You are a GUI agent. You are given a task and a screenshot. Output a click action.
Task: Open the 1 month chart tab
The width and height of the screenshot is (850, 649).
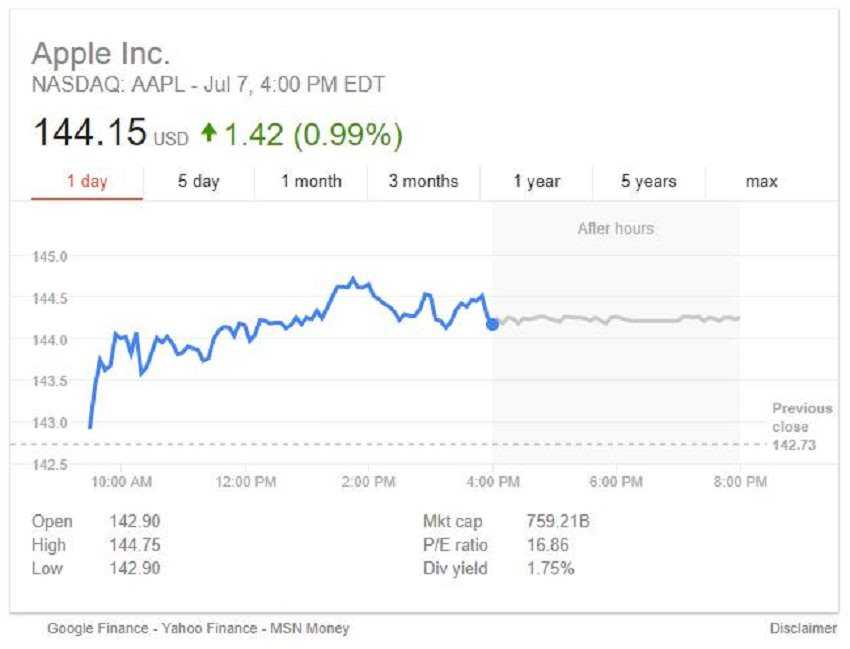[311, 181]
